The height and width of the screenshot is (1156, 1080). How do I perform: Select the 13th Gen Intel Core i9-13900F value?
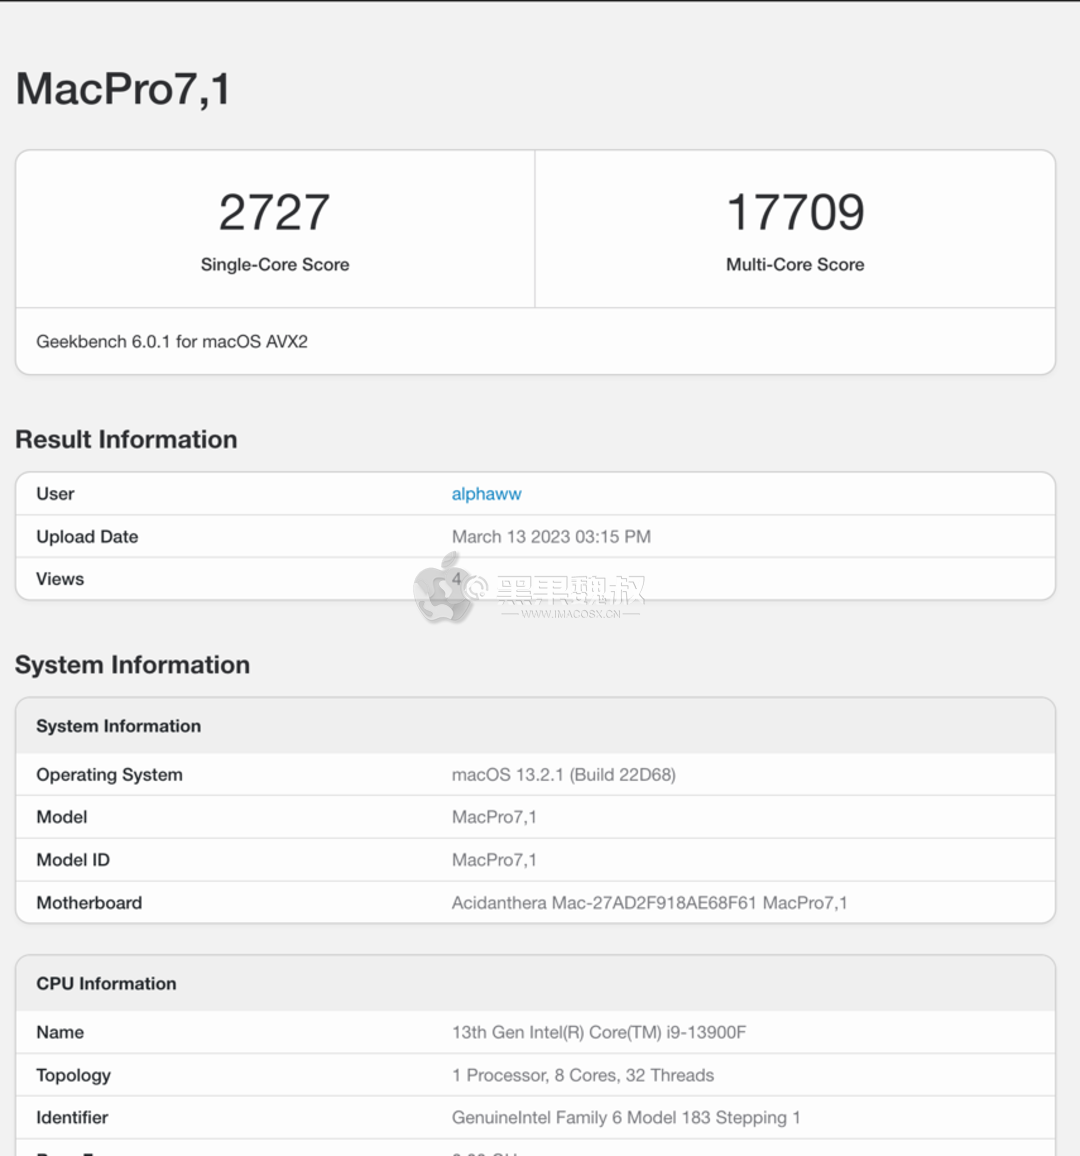coord(599,1033)
